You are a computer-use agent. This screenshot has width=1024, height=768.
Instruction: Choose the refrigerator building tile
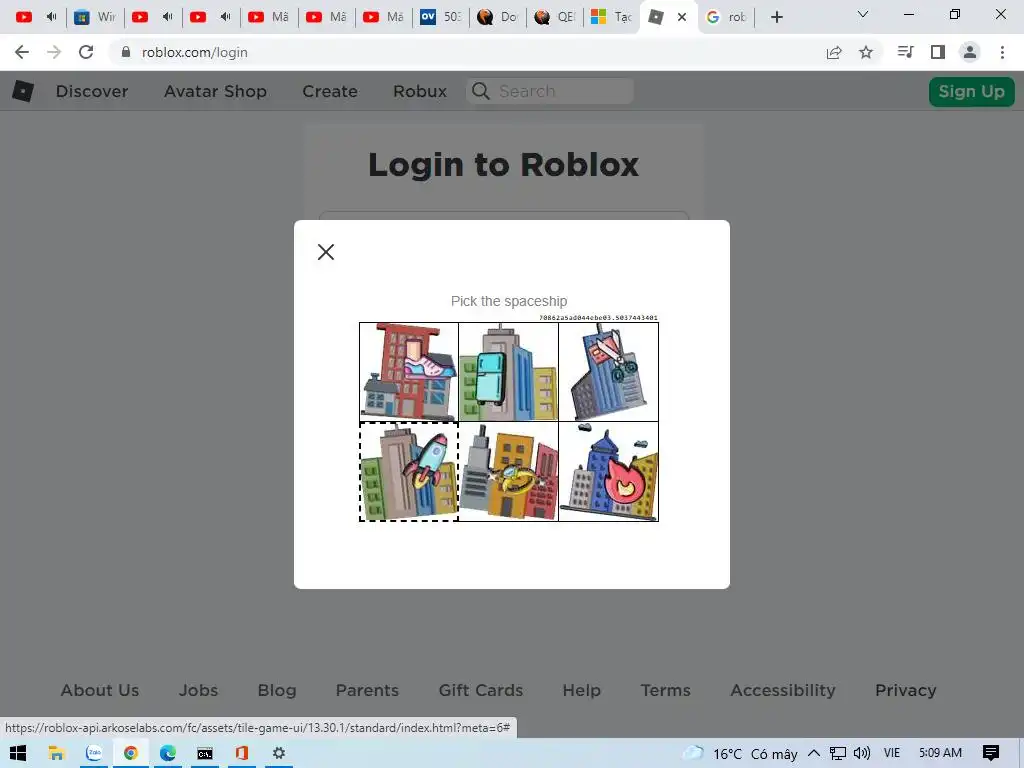tap(509, 372)
